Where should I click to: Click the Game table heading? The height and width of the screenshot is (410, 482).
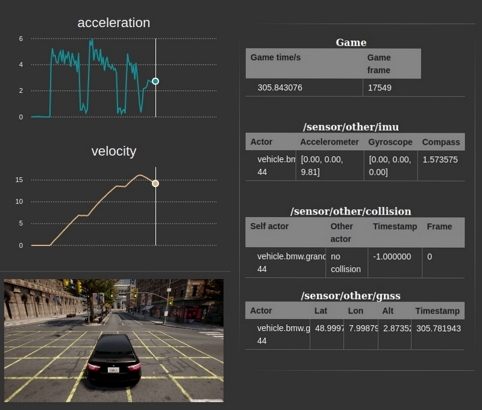pos(351,42)
